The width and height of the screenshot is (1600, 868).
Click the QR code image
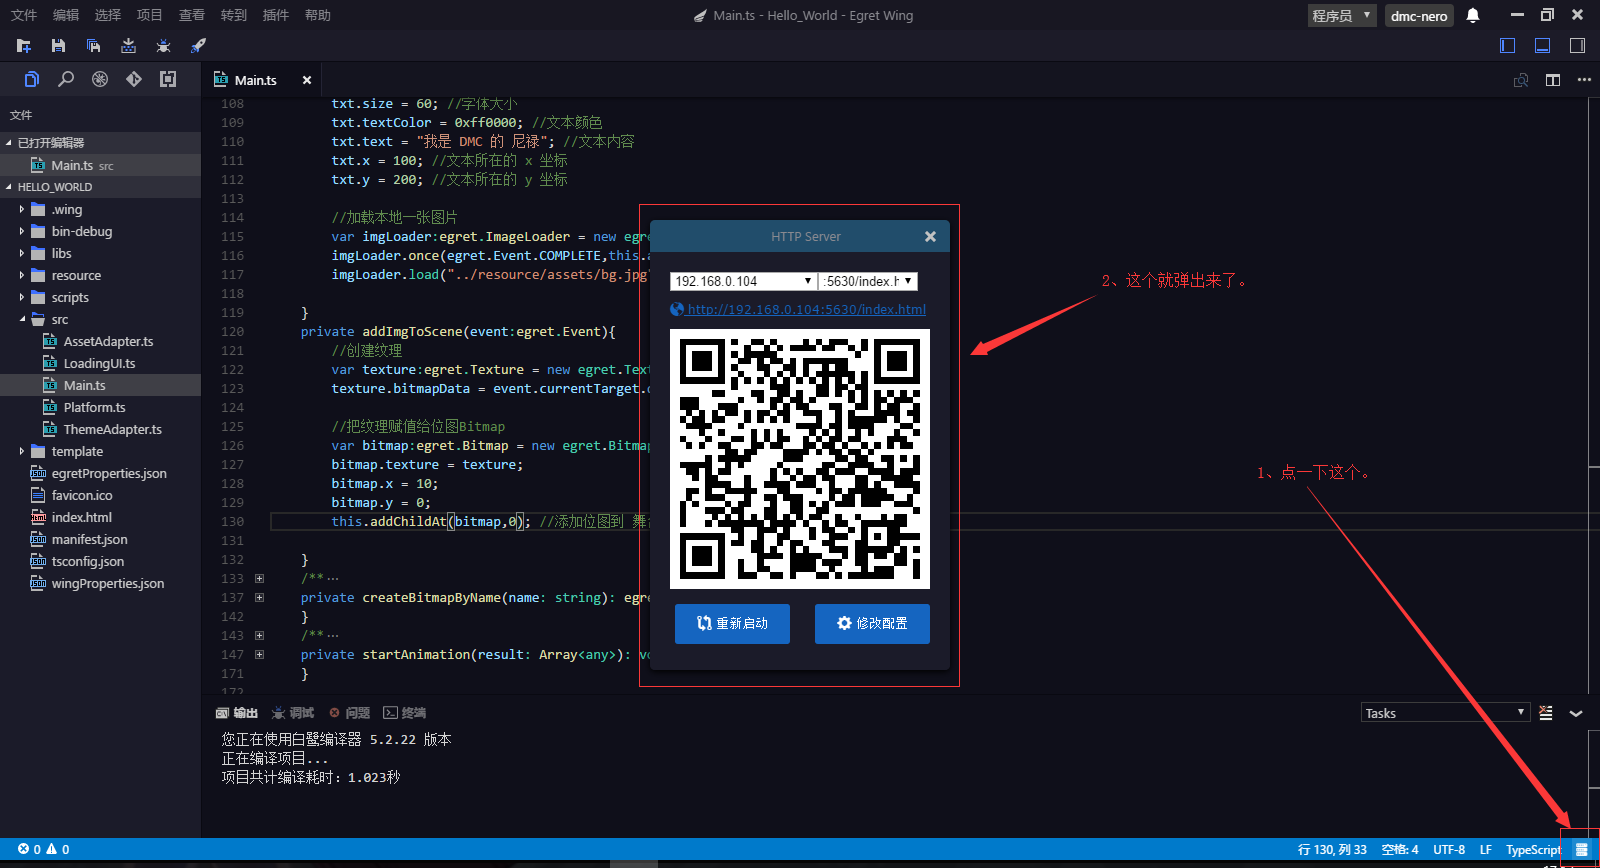pyautogui.click(x=800, y=459)
